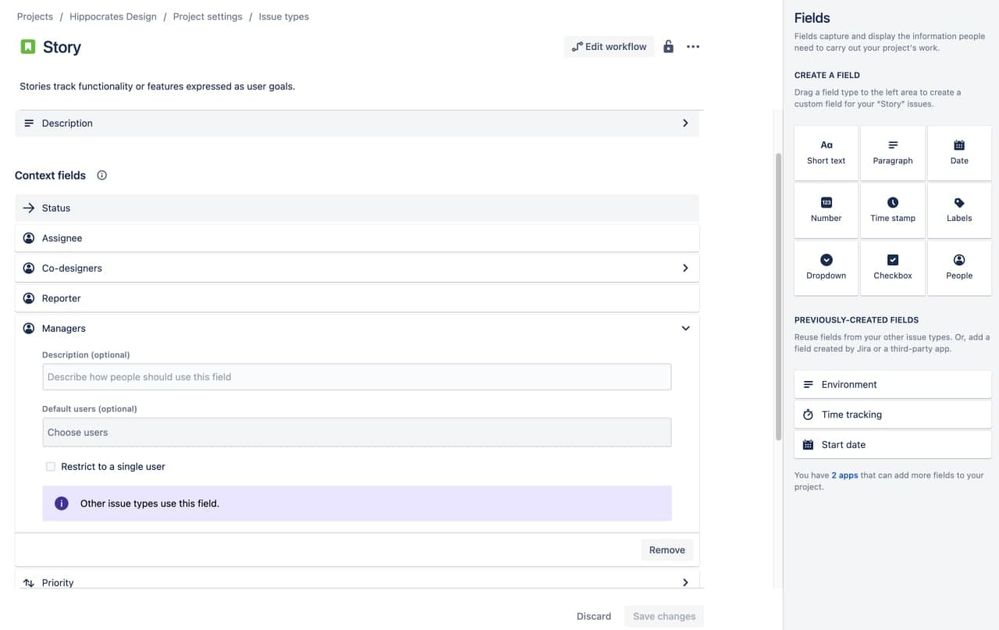The image size is (999, 630).
Task: Click the purple info icon in banner
Action: pyautogui.click(x=61, y=503)
